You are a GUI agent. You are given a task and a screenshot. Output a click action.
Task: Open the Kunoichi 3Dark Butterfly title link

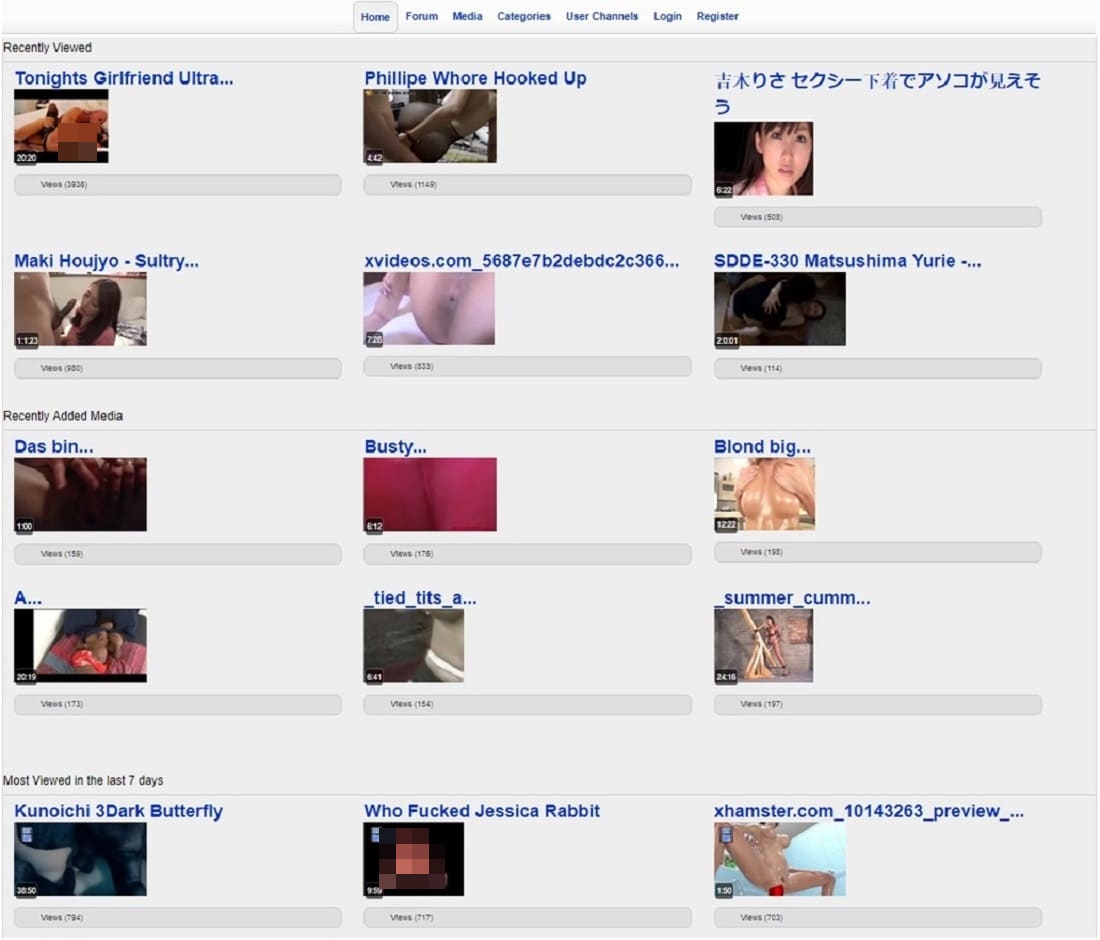[x=118, y=811]
